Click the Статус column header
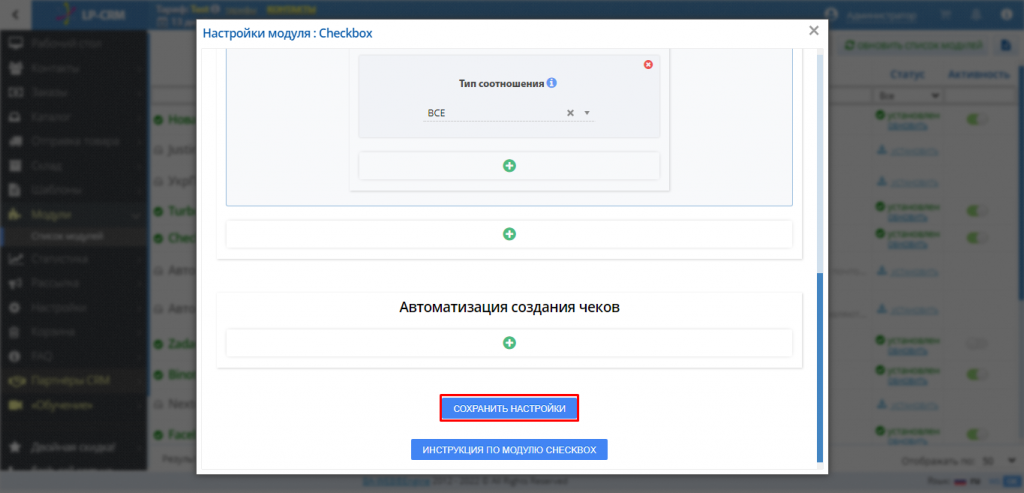The image size is (1024, 493). [908, 74]
